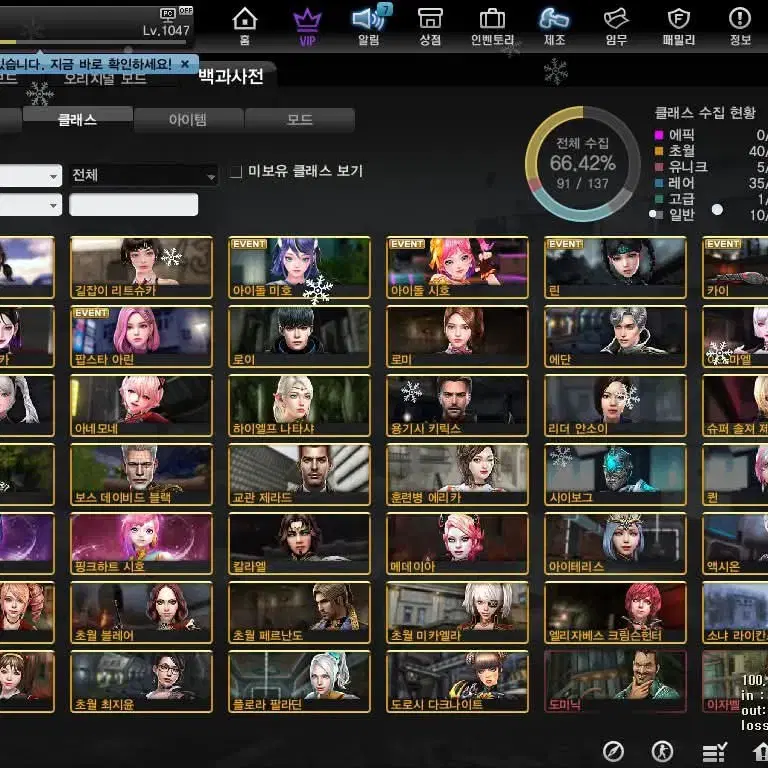768x768 pixels.
Task: Click the blue 레어 legend swatch
Action: pos(659,183)
